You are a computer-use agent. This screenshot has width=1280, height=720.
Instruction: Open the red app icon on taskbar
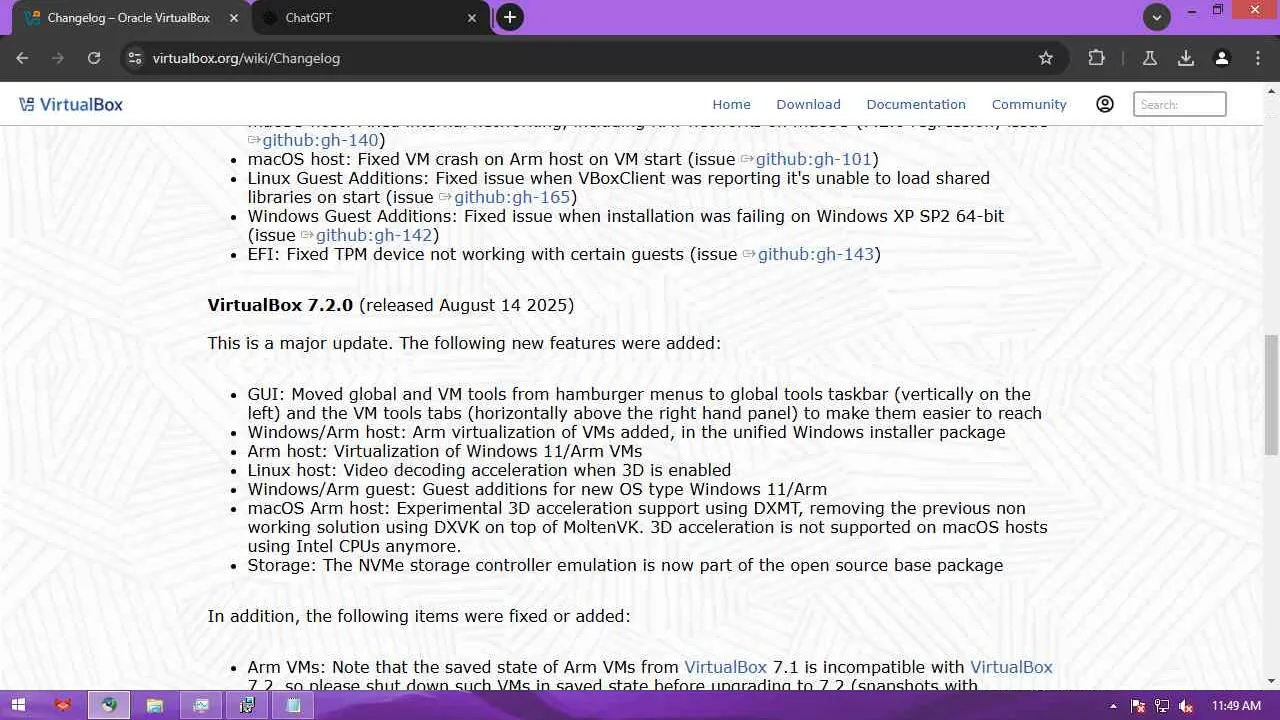click(63, 705)
